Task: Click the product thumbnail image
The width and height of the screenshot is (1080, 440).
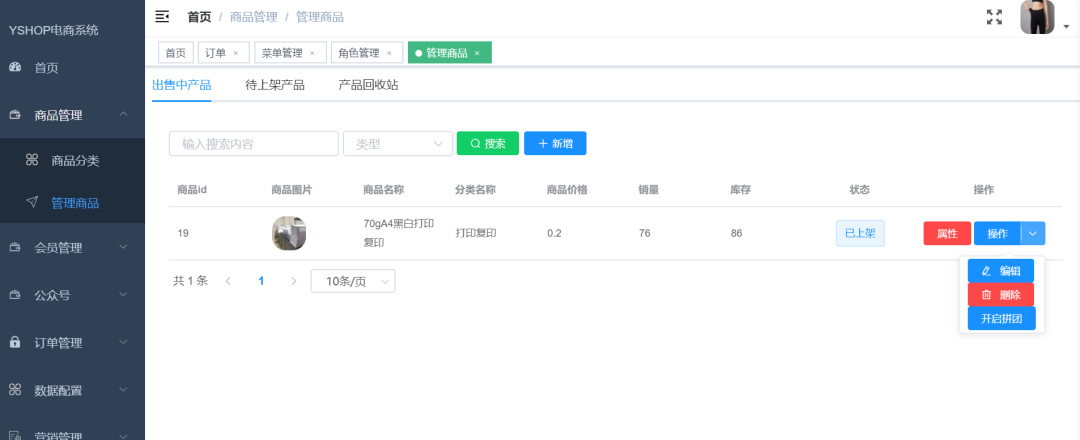Action: (x=289, y=233)
